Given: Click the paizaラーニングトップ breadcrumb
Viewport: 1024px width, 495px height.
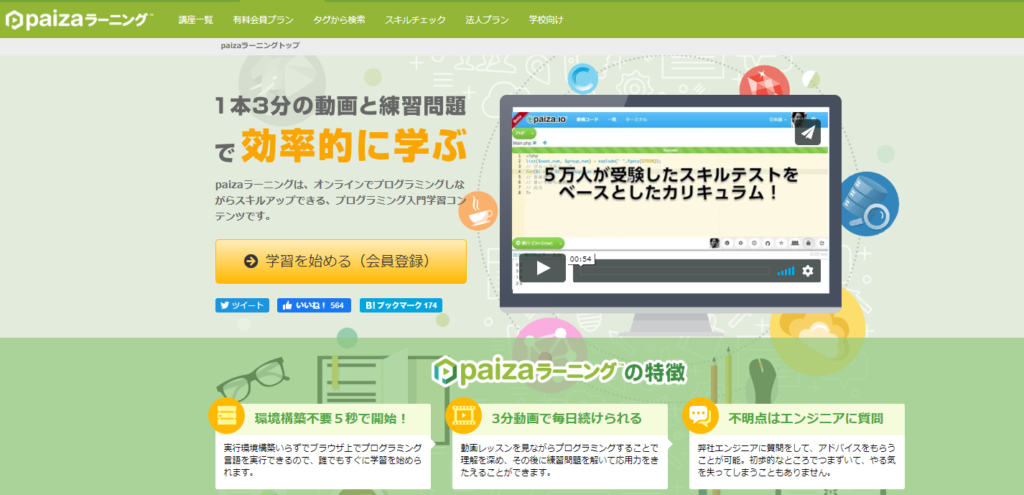Looking at the screenshot, I should [x=261, y=45].
